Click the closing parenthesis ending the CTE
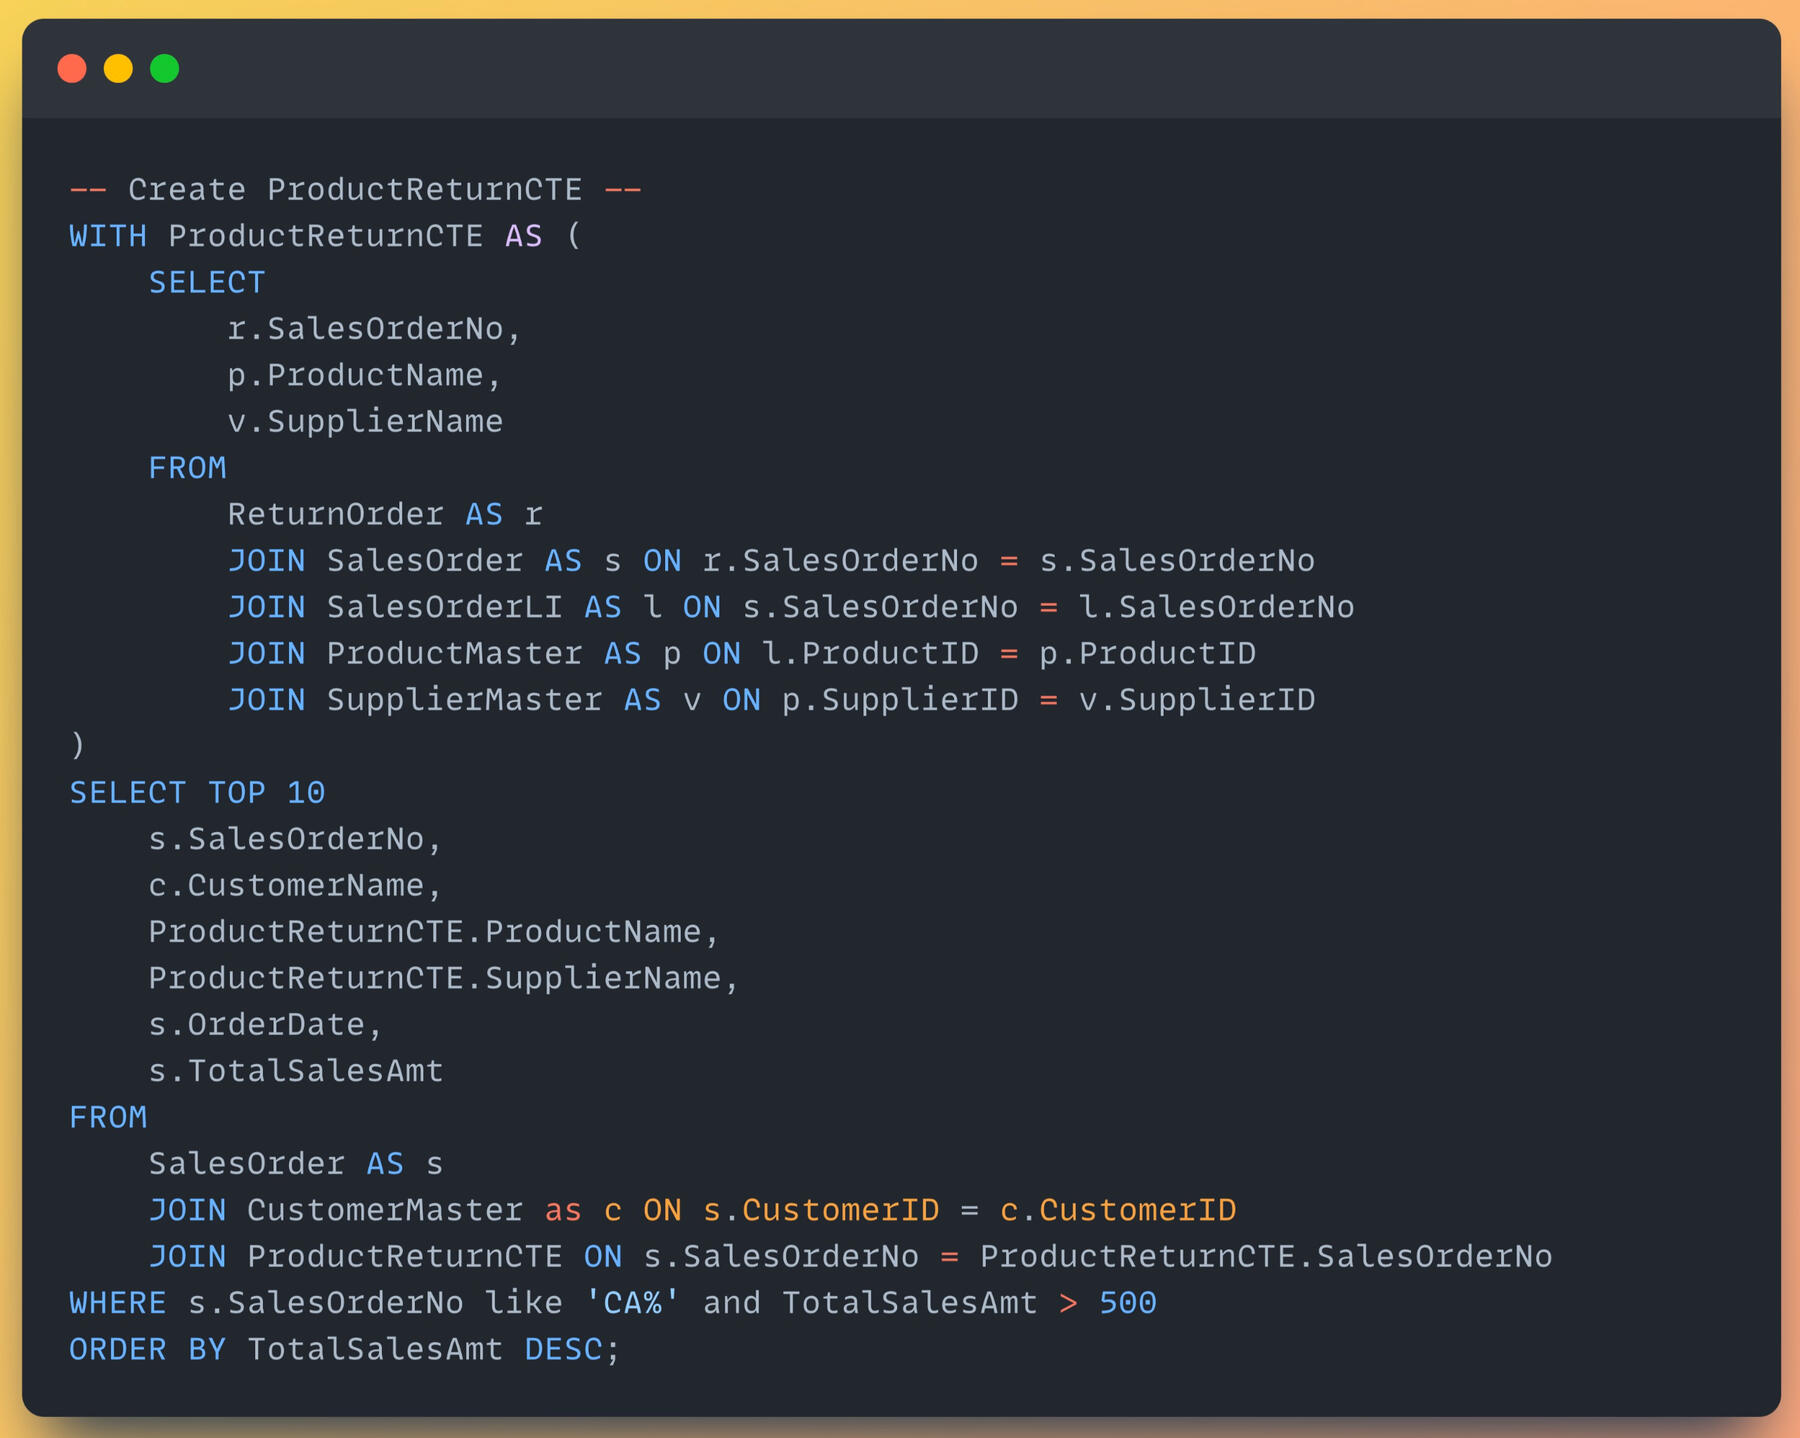The width and height of the screenshot is (1800, 1438). pos(78,746)
